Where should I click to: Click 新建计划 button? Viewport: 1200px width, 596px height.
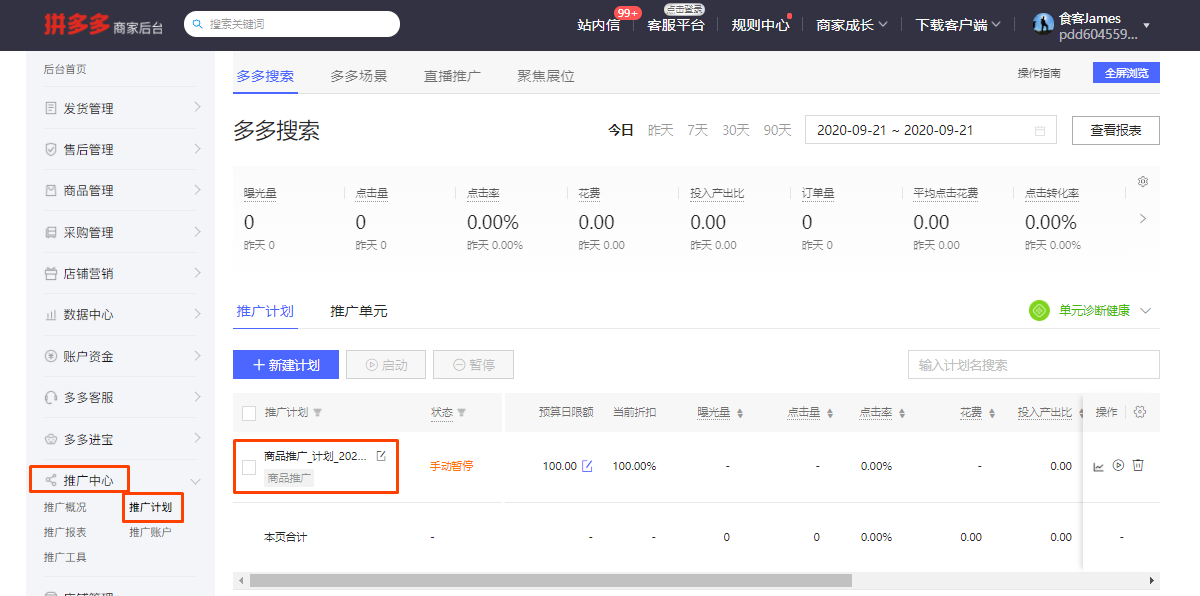tap(286, 365)
